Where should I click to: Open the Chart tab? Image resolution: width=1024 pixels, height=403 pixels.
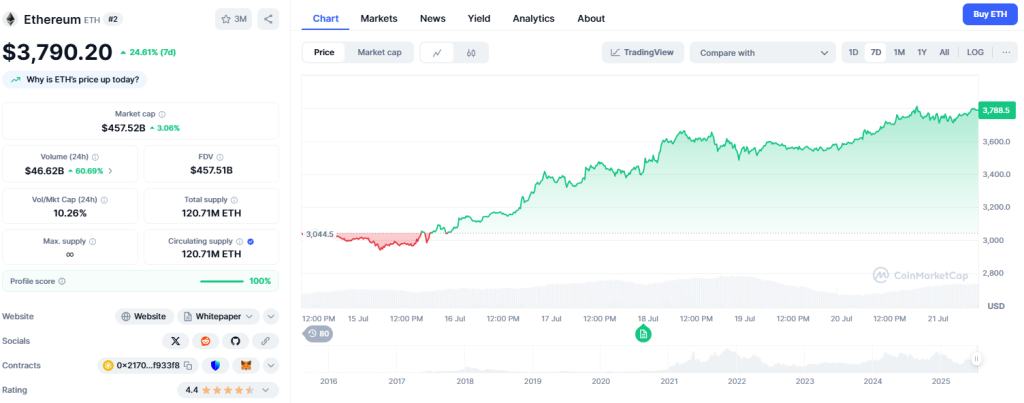(326, 18)
